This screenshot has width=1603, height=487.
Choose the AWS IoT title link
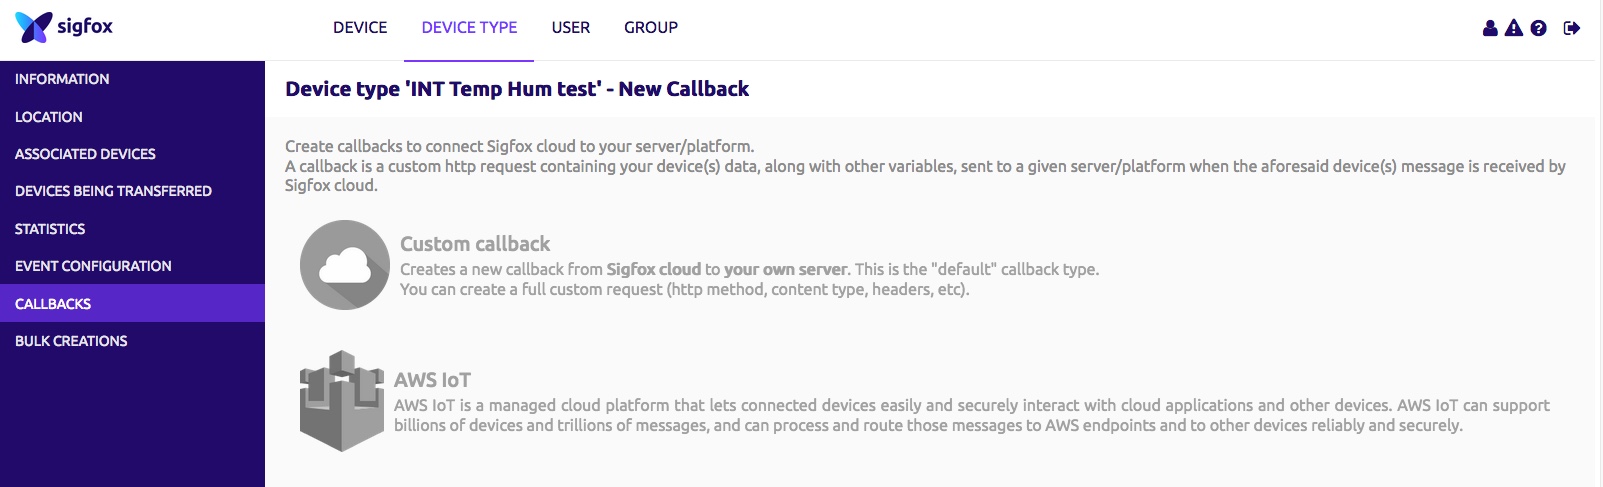[432, 380]
